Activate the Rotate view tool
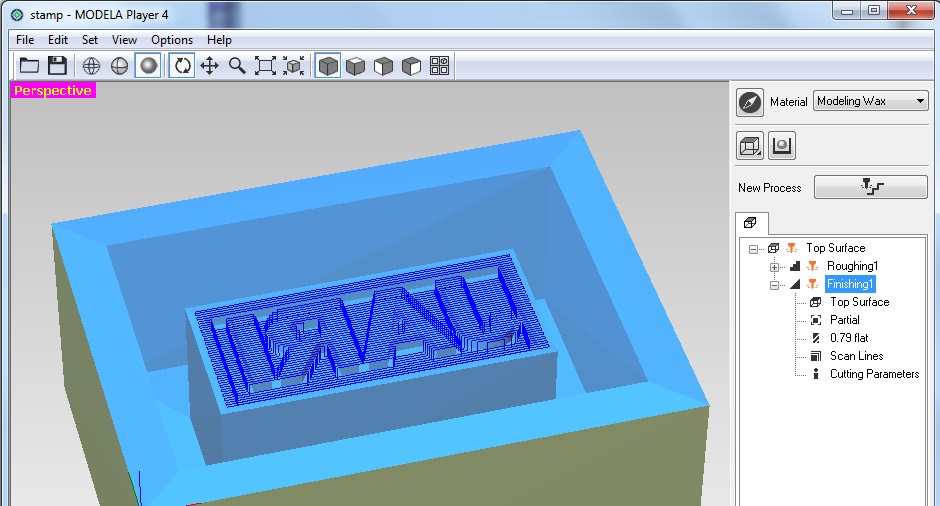Screen dimensions: 940x506 click(x=182, y=65)
